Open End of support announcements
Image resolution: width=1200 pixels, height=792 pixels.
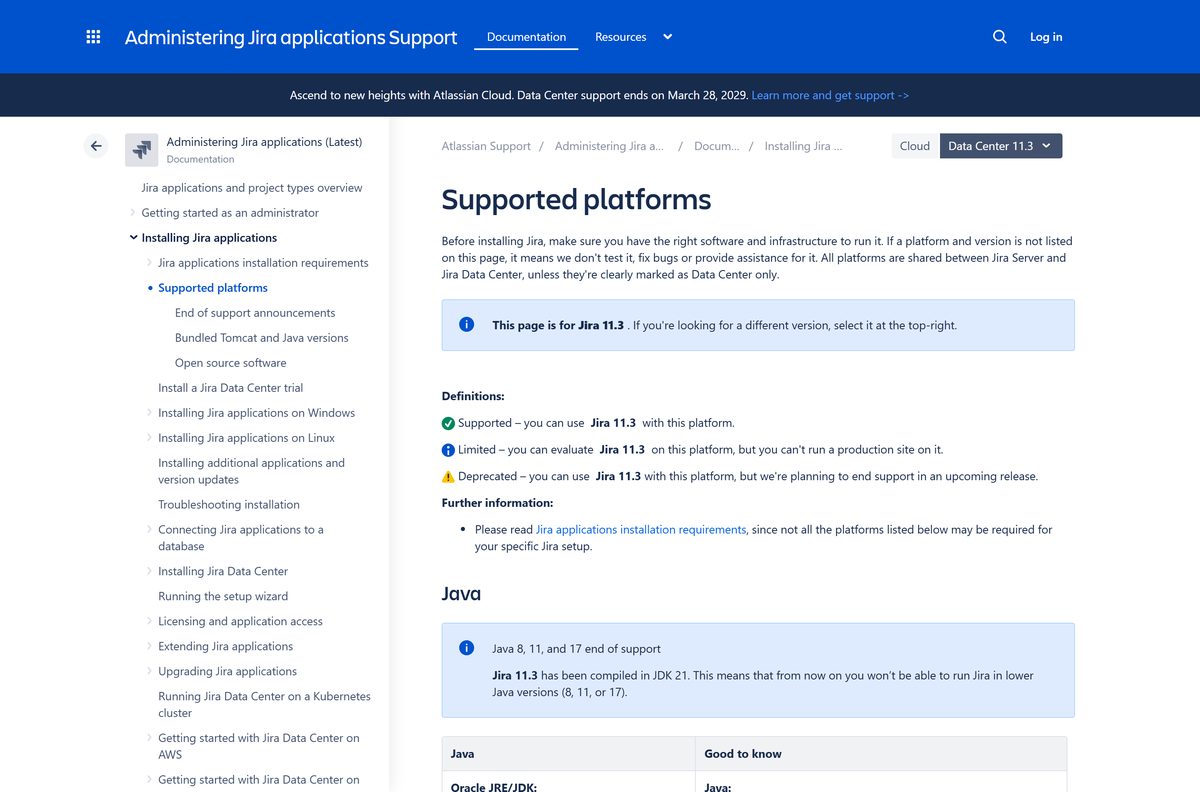tap(255, 313)
